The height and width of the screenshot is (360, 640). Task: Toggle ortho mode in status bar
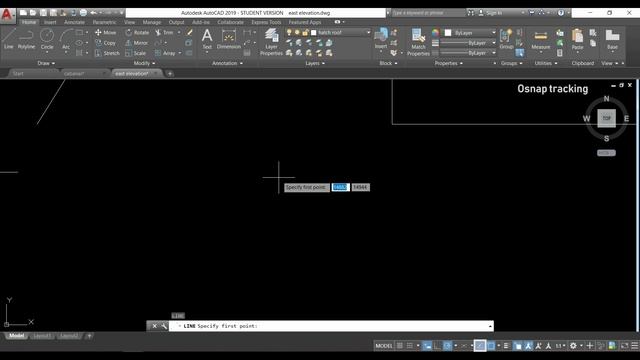pos(437,346)
